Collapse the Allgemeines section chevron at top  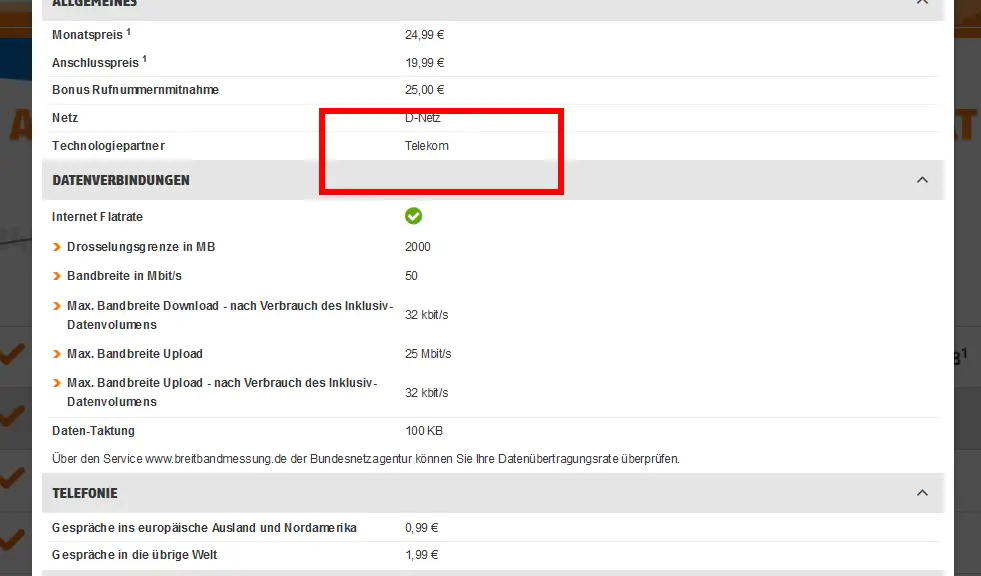[922, 3]
